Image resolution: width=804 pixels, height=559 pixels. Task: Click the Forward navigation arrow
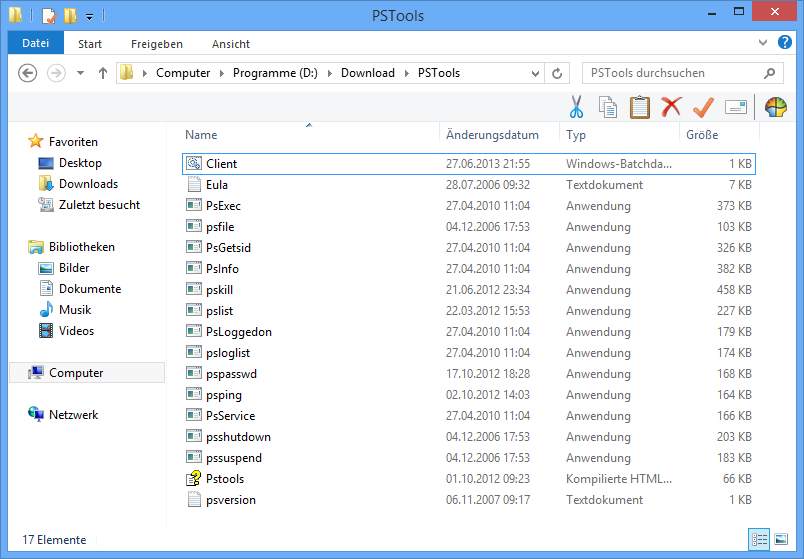pyautogui.click(x=56, y=73)
